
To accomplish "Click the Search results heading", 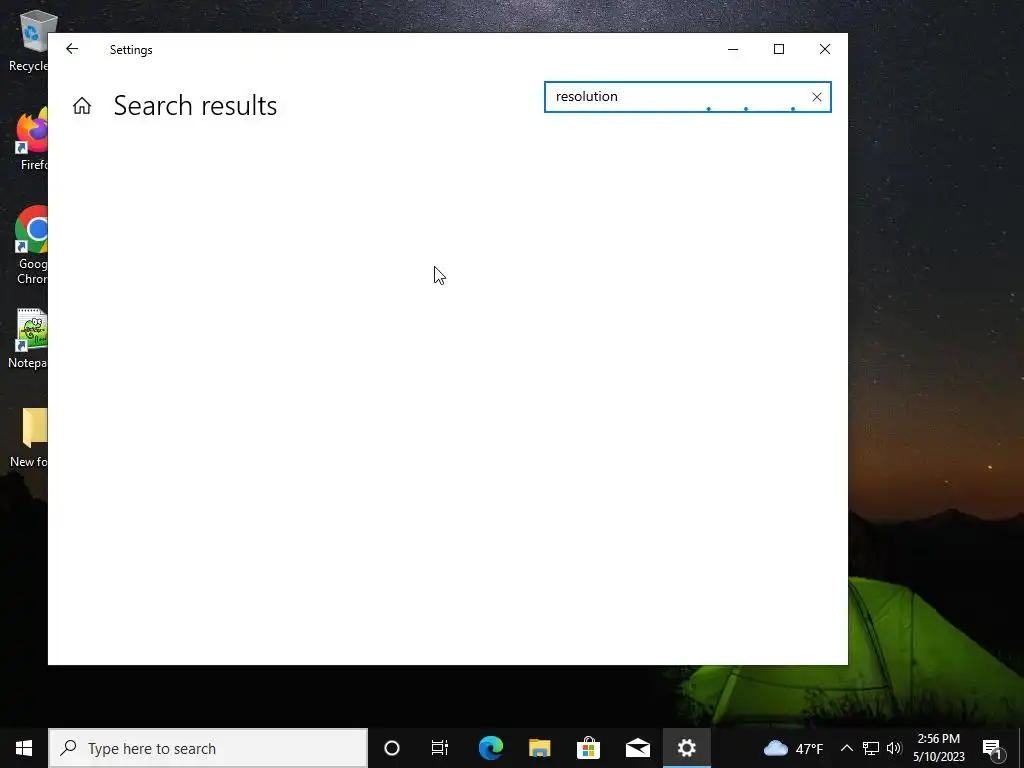I will [195, 106].
